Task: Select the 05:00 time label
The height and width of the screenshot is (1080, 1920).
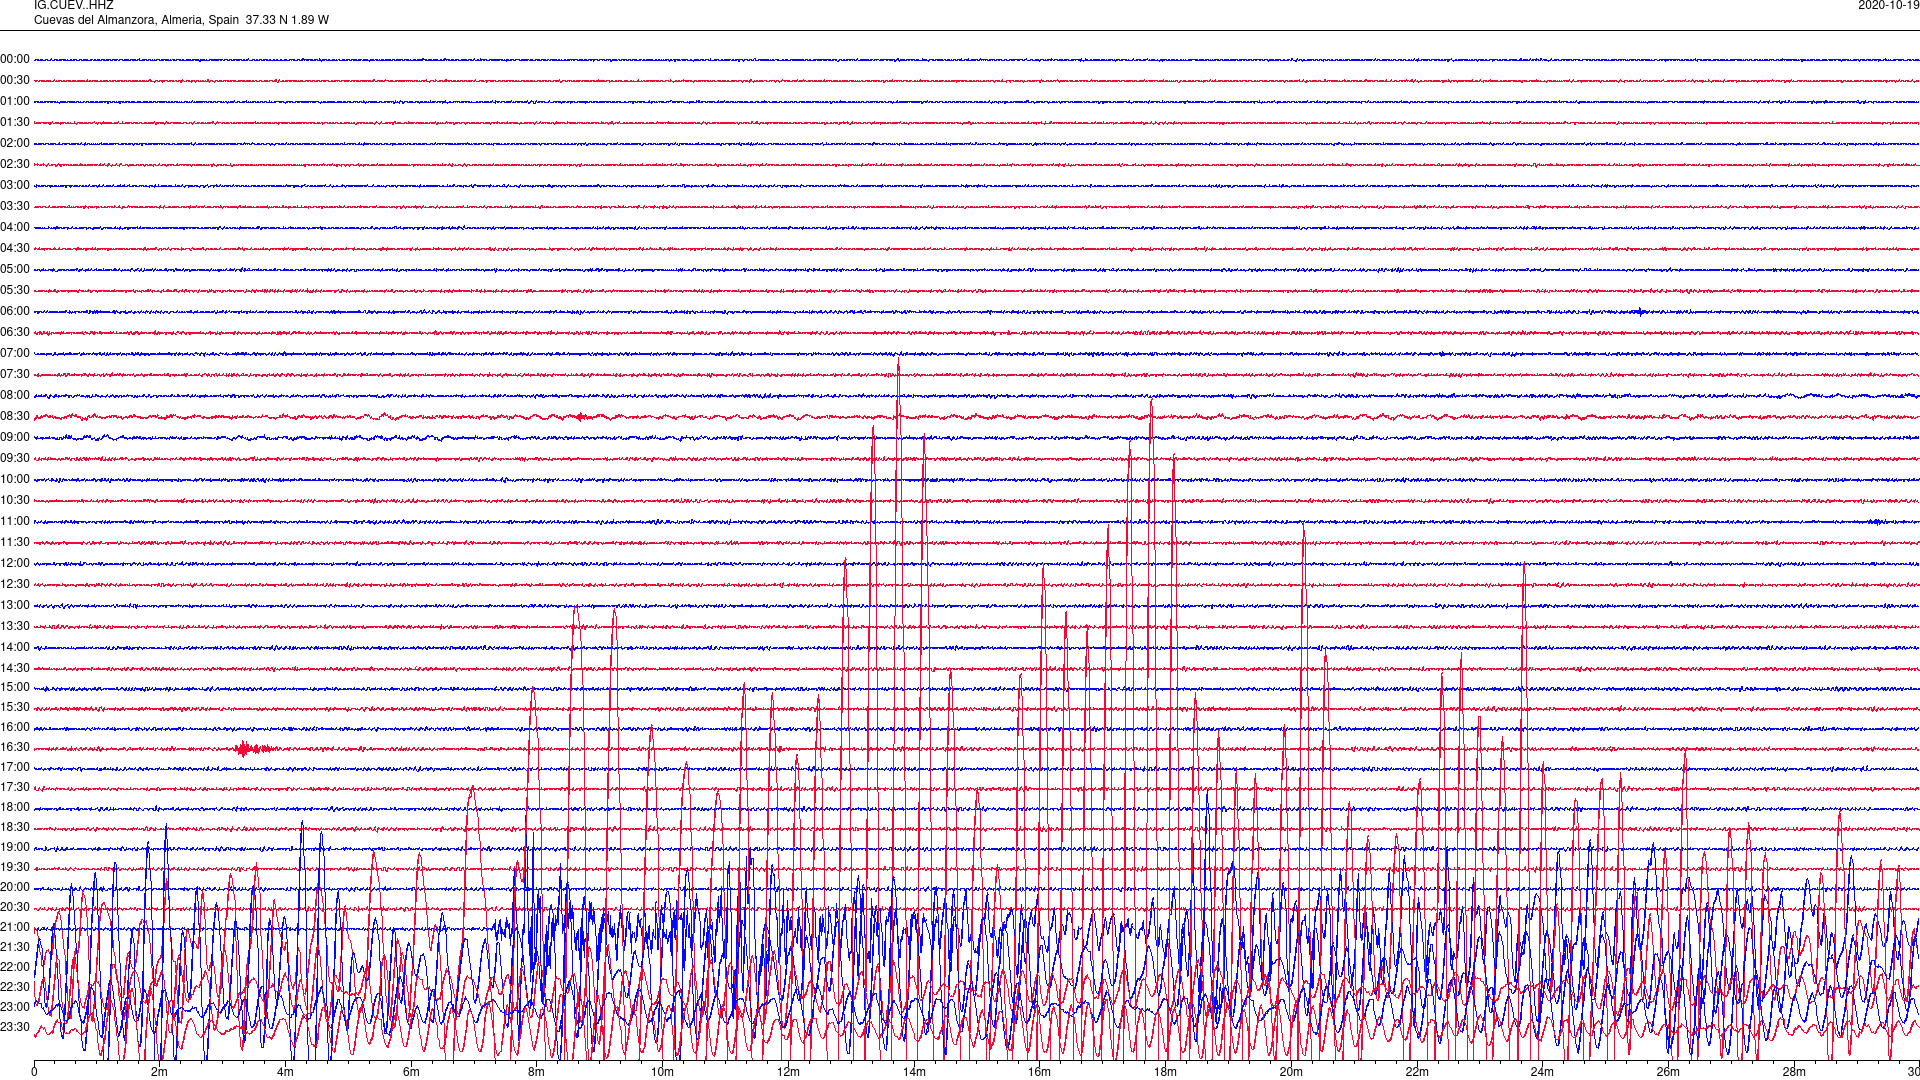Action: tap(15, 269)
